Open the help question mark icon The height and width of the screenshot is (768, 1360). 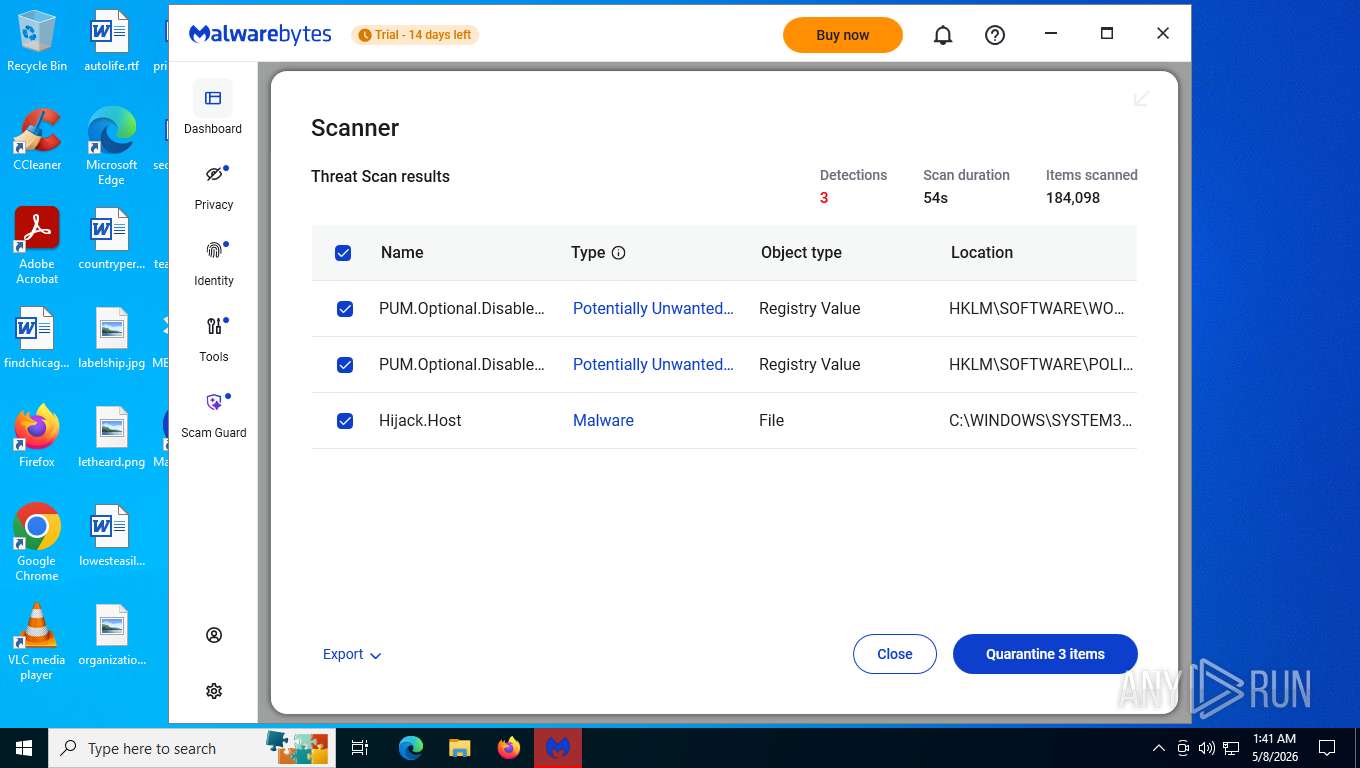pyautogui.click(x=995, y=35)
